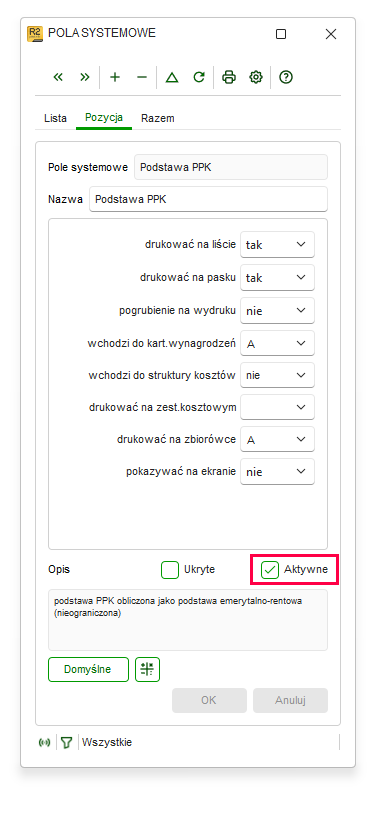Image resolution: width=383 pixels, height=819 pixels.
Task: Confirm with the OK button
Action: point(209,700)
